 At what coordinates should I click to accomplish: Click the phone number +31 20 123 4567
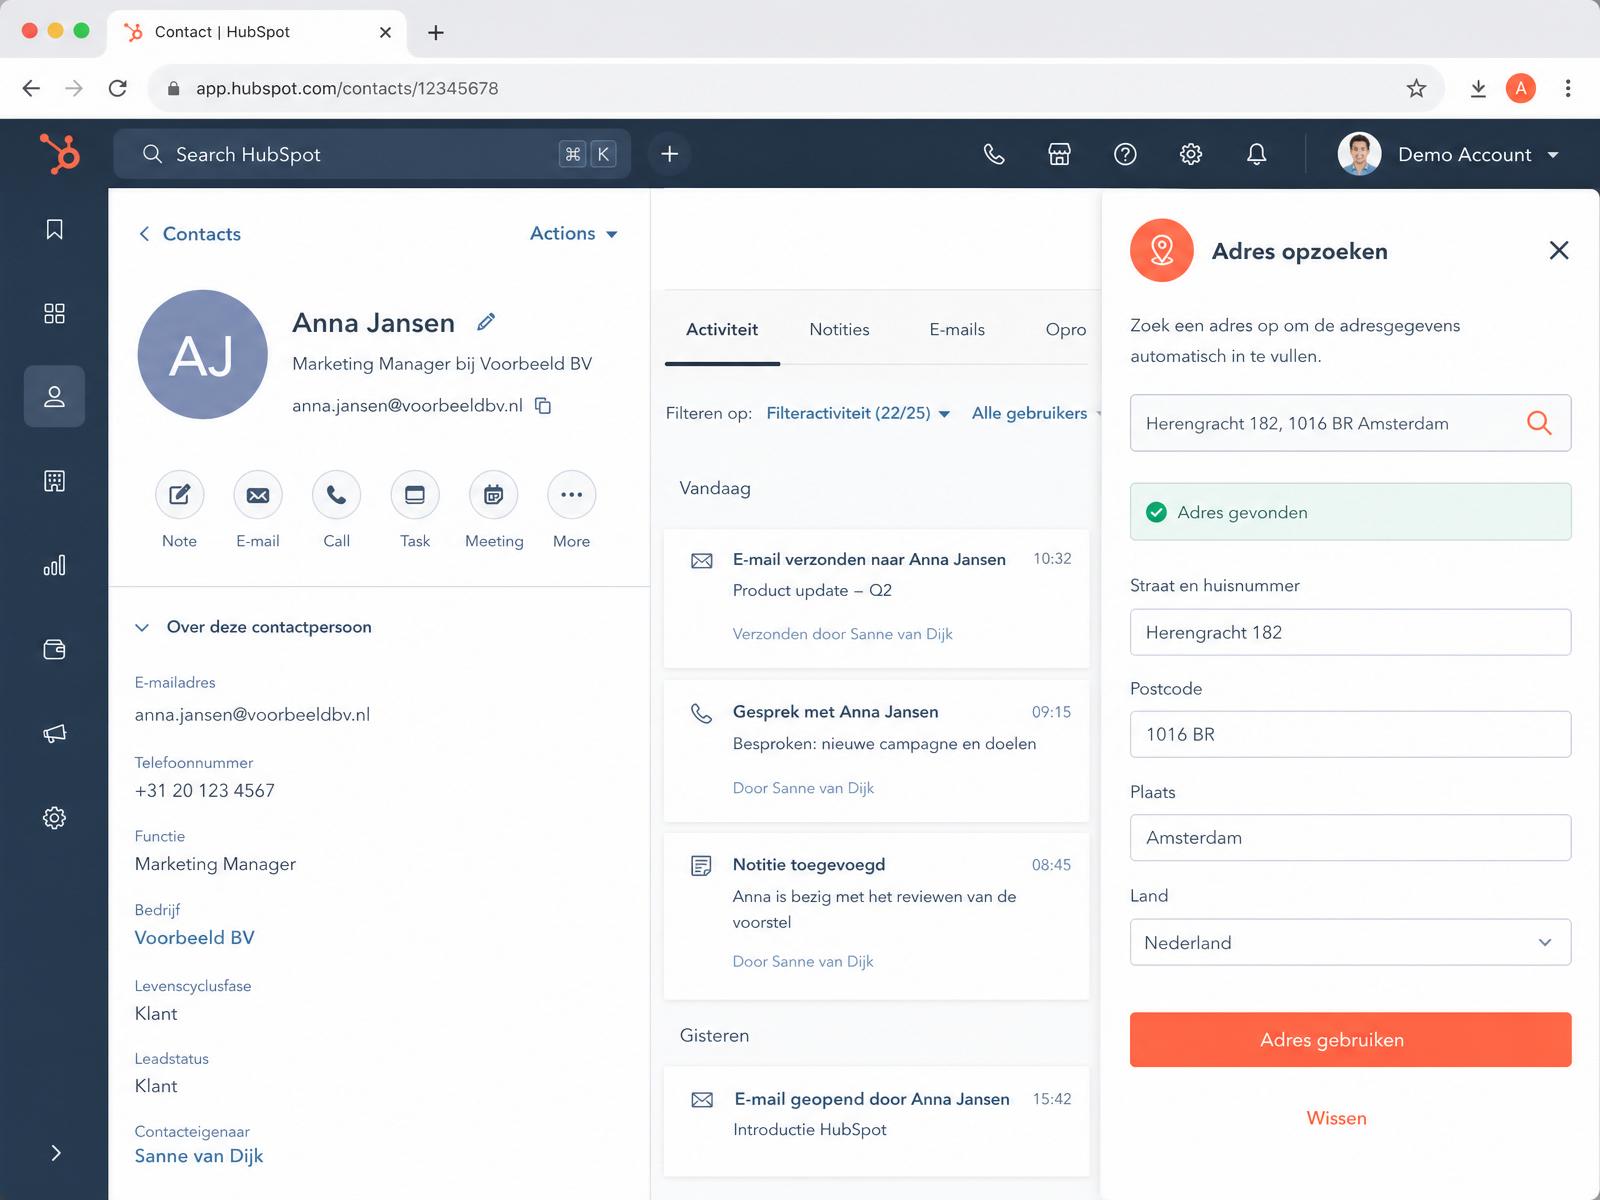(x=205, y=791)
